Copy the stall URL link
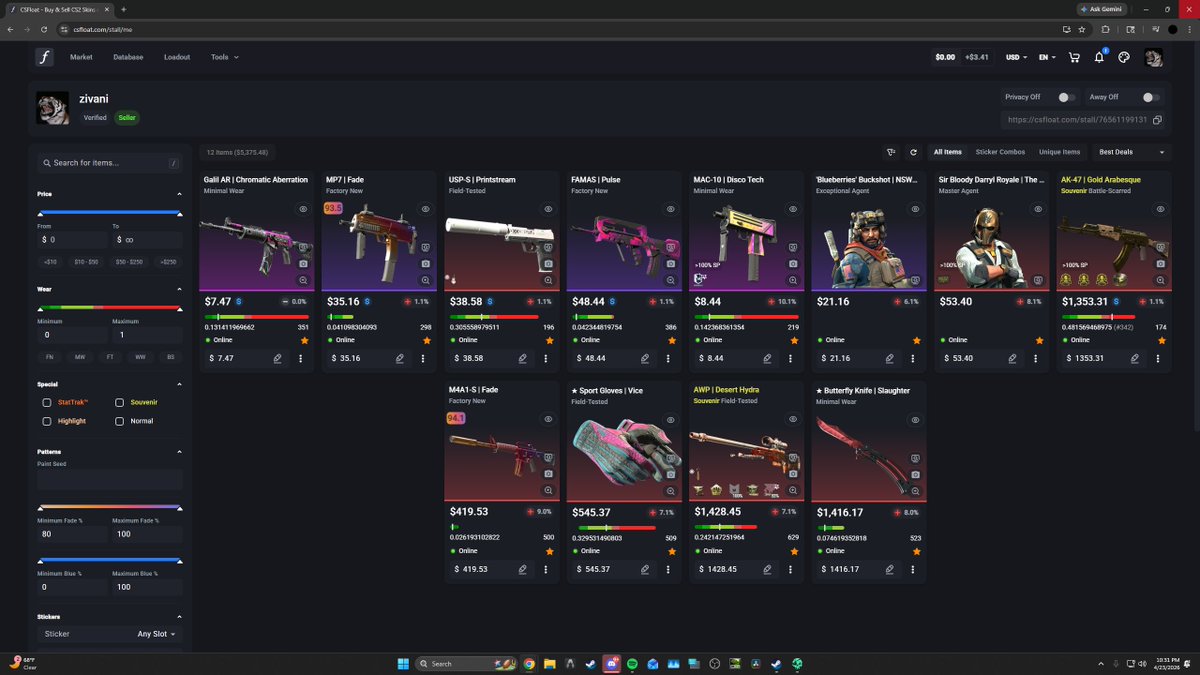Screen dimensions: 1200x675 click(x=1157, y=120)
